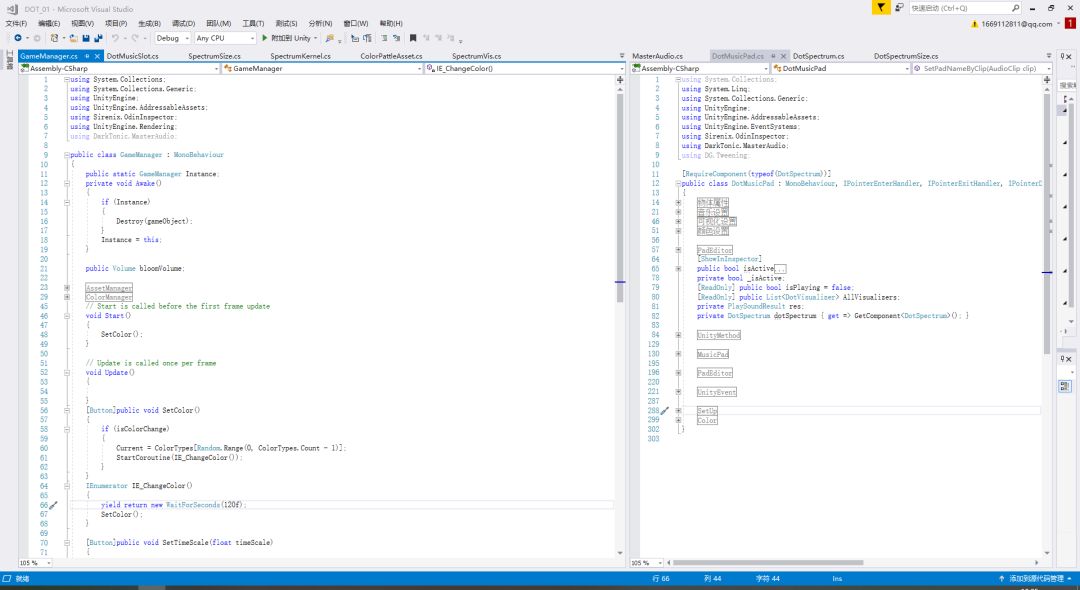The width and height of the screenshot is (1080, 590).
Task: Toggle the pin on the DotMusicPad.cs tab
Action: tap(773, 56)
